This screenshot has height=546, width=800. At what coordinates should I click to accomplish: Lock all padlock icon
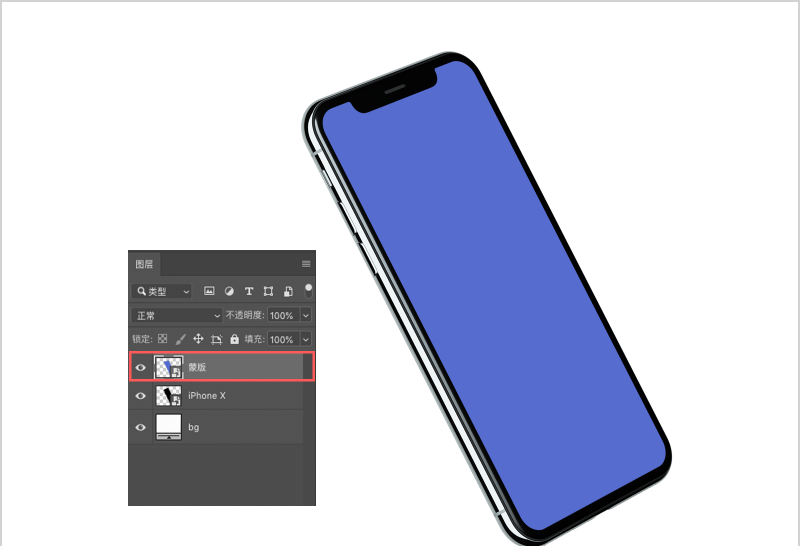point(235,339)
